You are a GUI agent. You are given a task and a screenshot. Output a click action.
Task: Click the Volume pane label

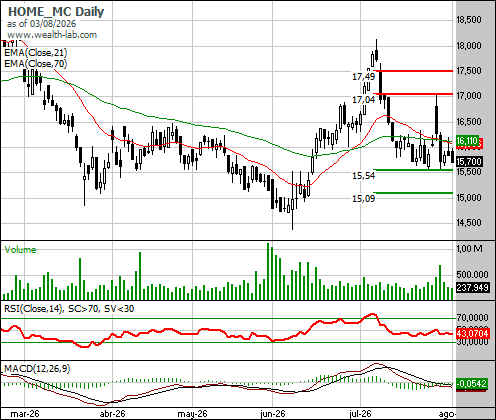pos(20,250)
